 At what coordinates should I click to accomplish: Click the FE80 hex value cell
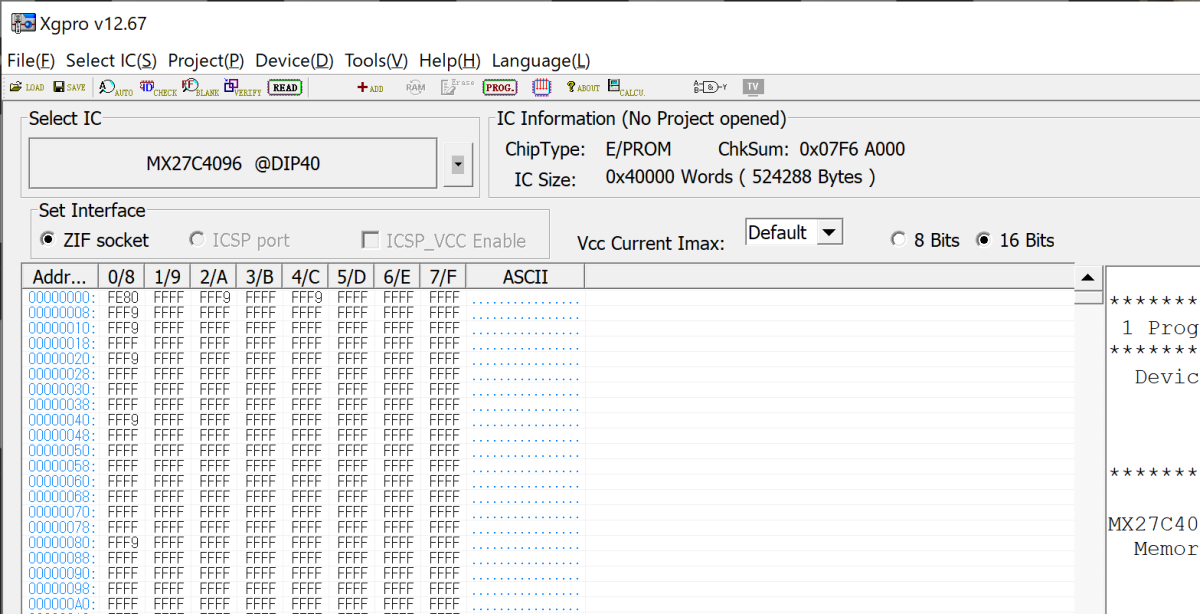pos(123,298)
